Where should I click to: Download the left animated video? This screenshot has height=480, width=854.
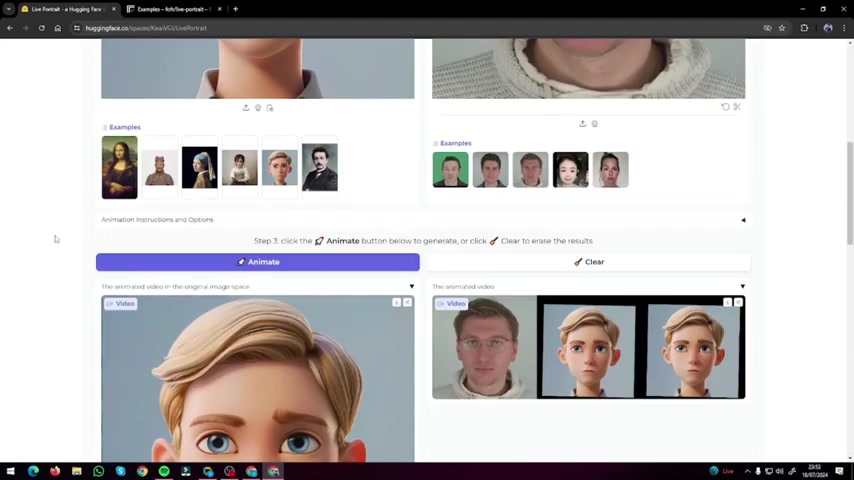click(396, 302)
